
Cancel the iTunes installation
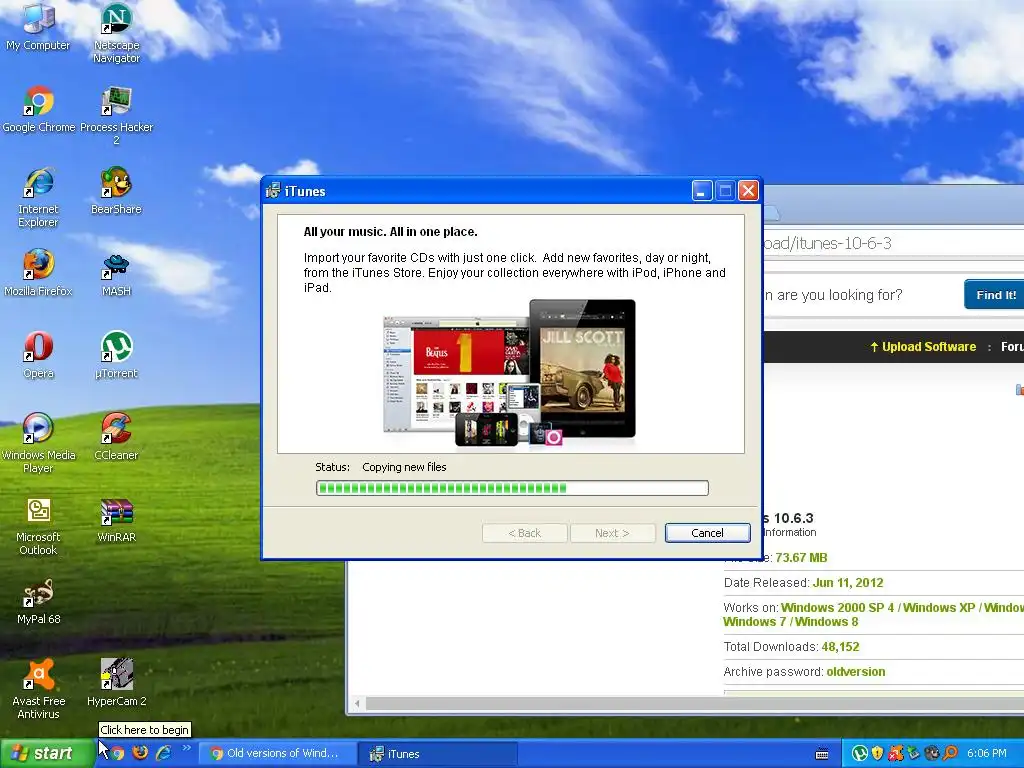(707, 533)
